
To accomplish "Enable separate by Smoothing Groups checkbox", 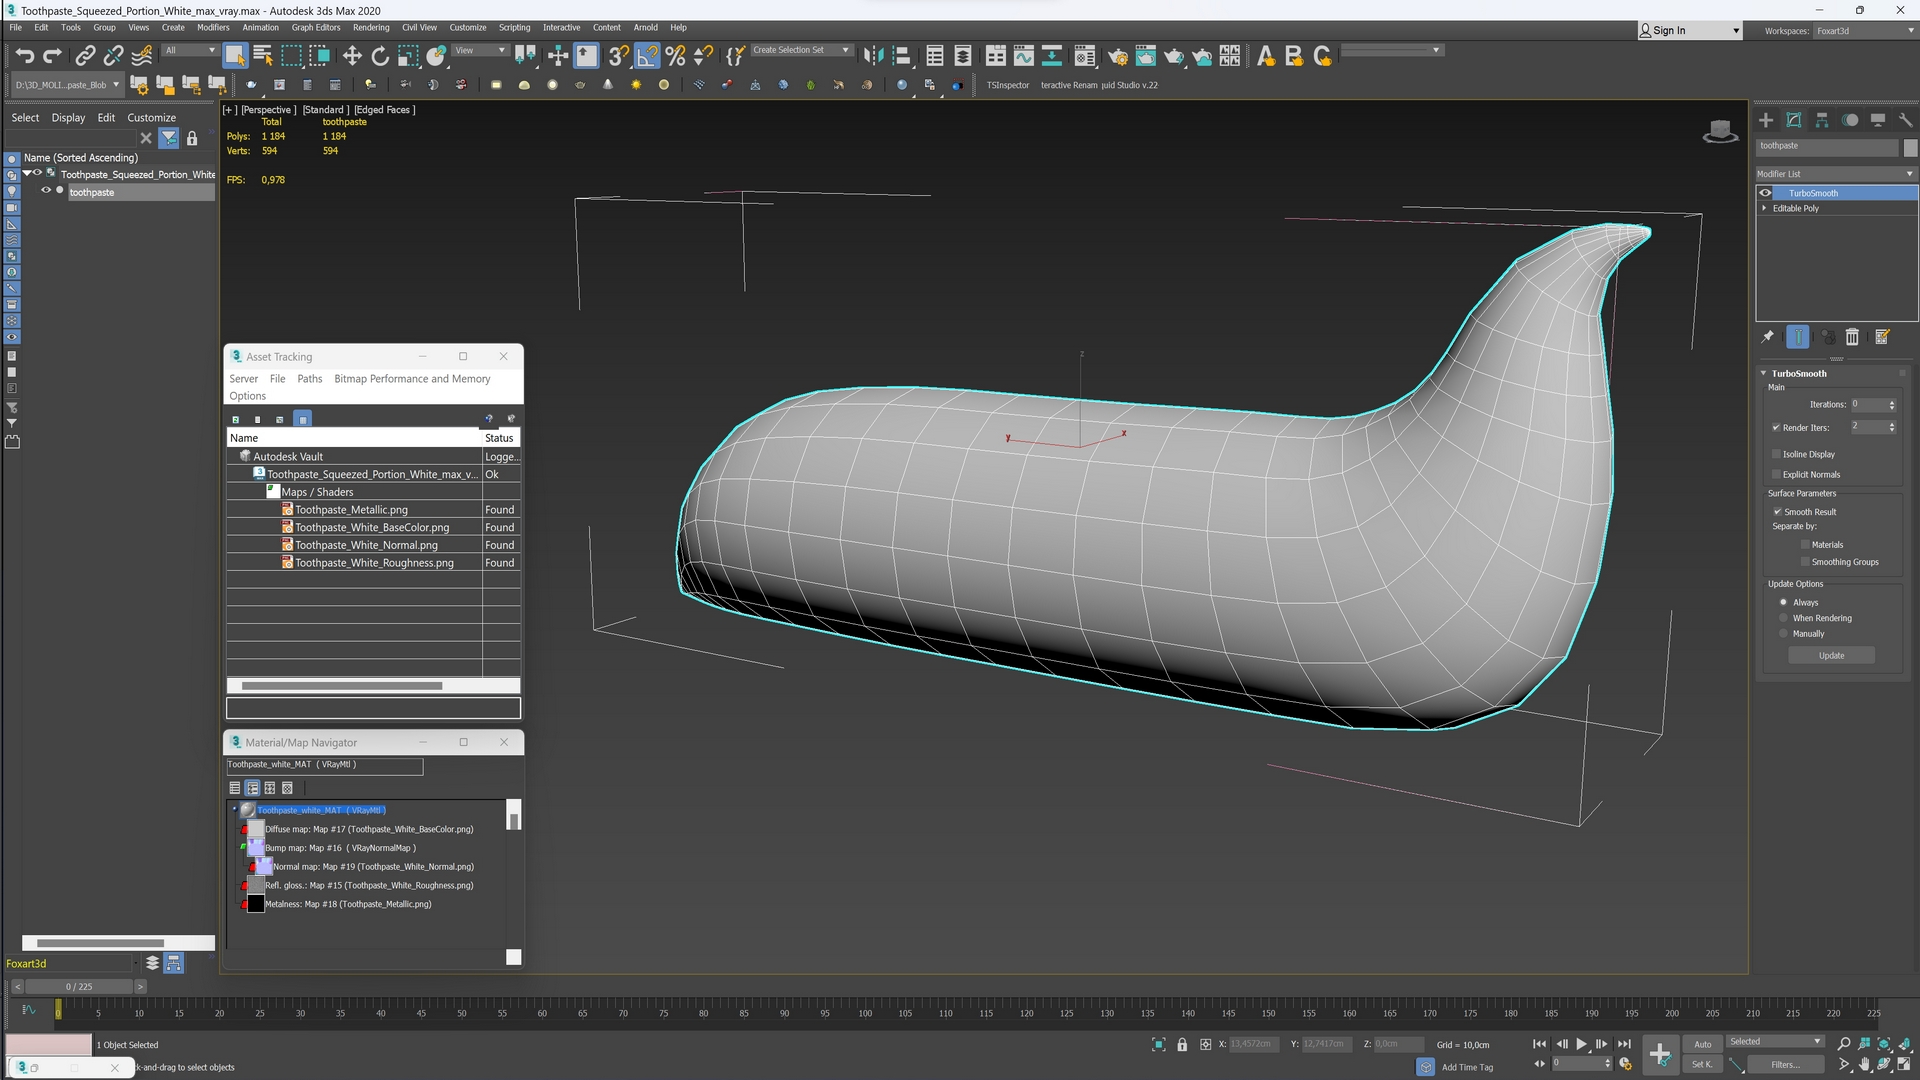I will click(1805, 562).
